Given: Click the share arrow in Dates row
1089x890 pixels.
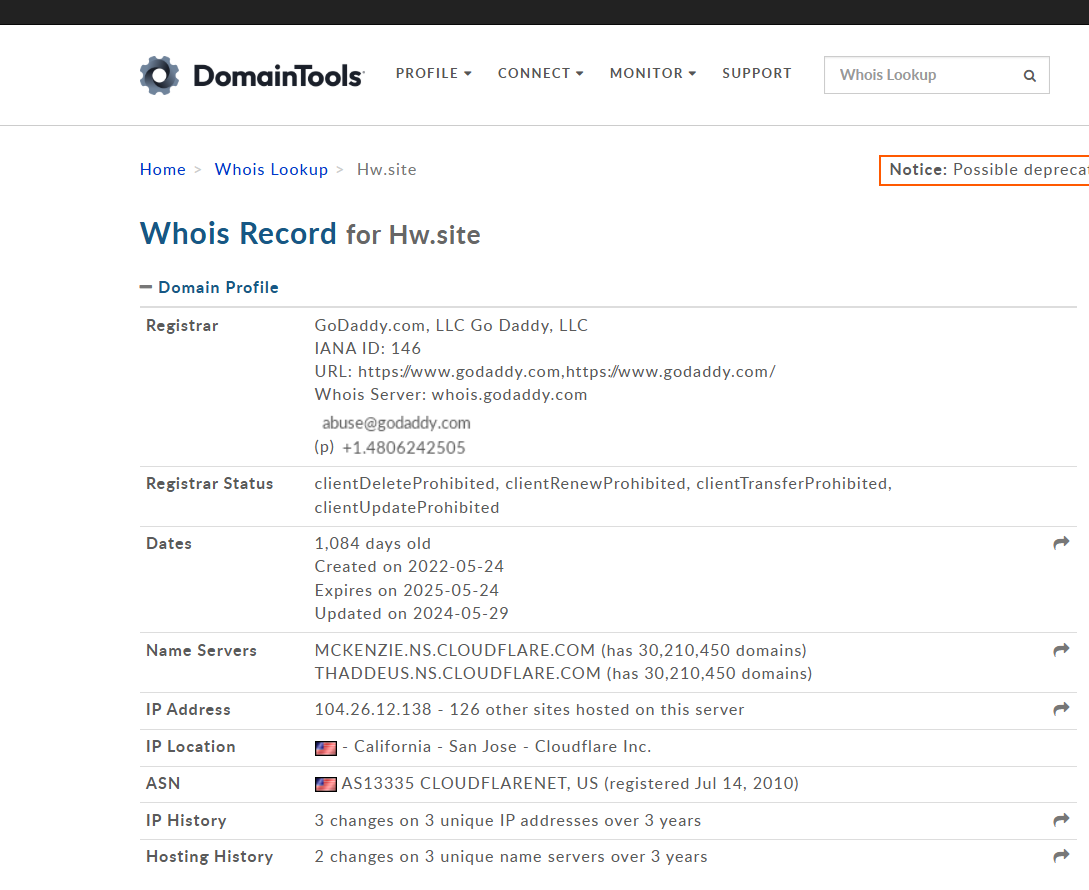Looking at the screenshot, I should (1061, 543).
